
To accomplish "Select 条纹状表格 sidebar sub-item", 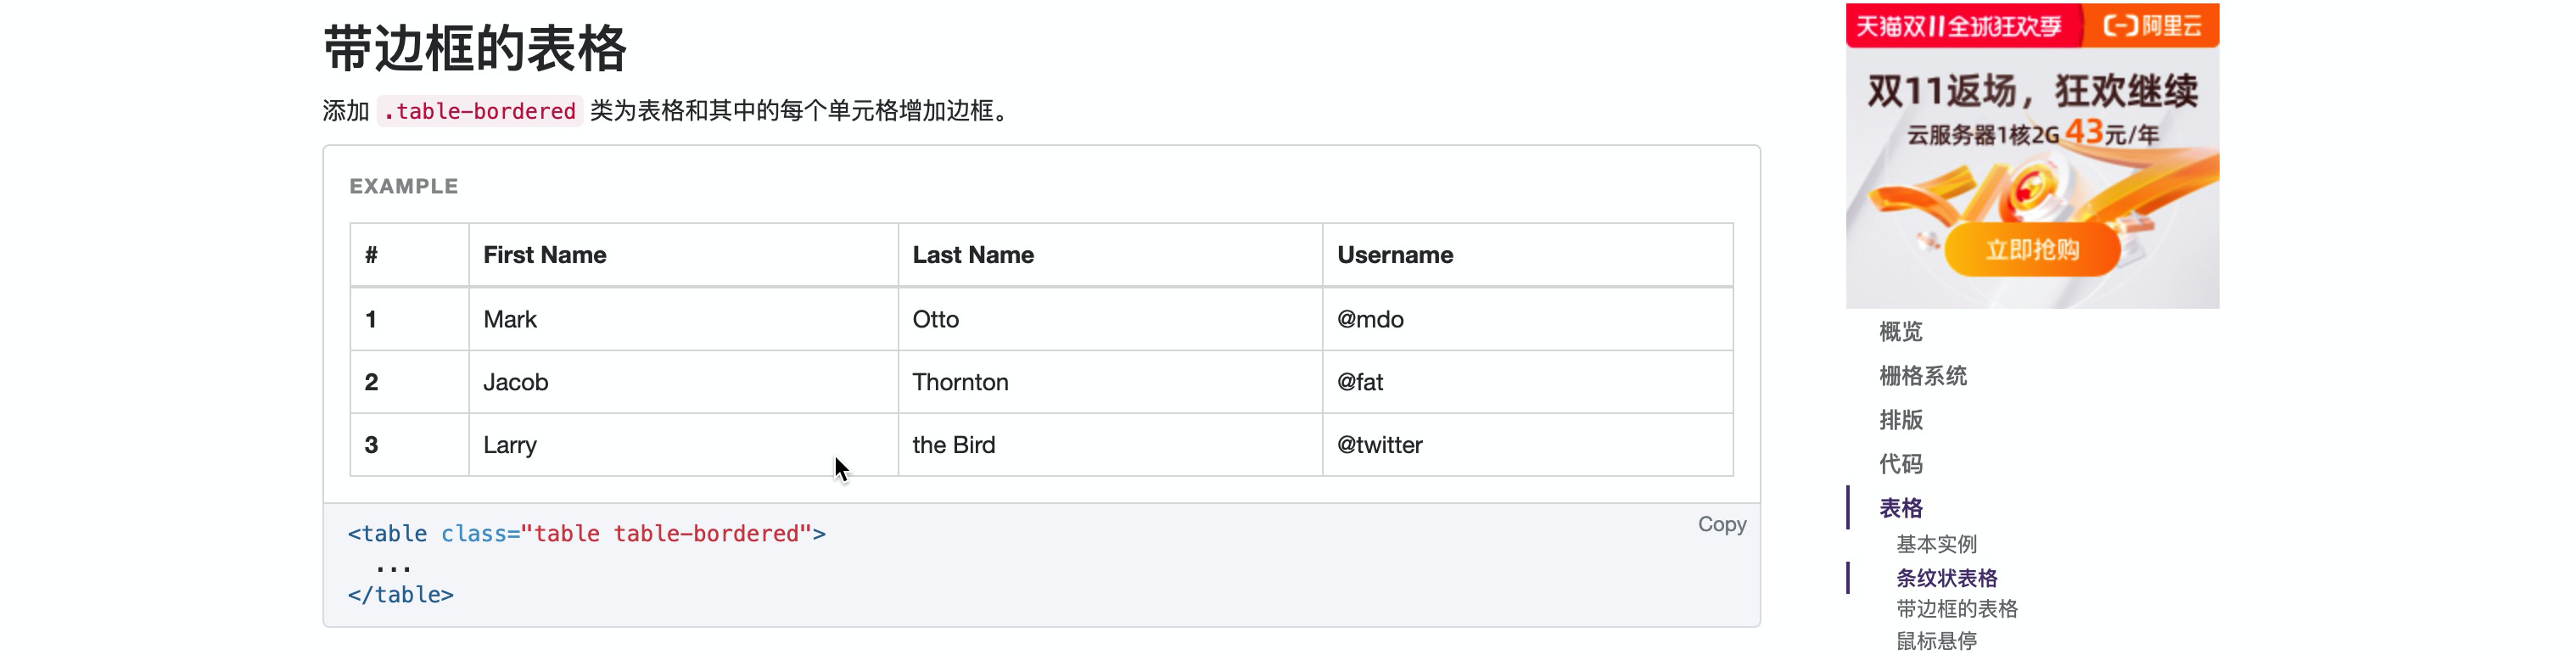I will pyautogui.click(x=1946, y=578).
